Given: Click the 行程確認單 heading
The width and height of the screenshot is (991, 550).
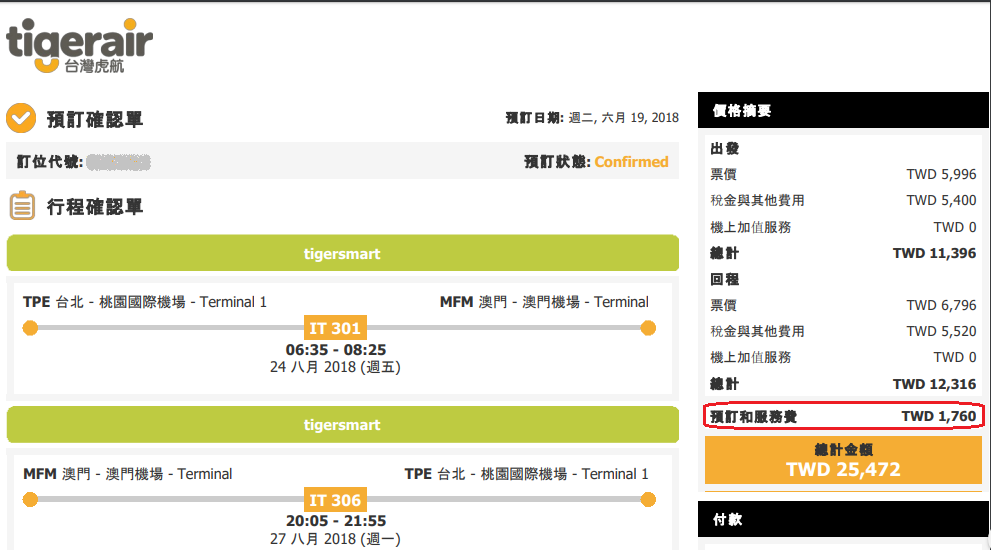Looking at the screenshot, I should (95, 207).
